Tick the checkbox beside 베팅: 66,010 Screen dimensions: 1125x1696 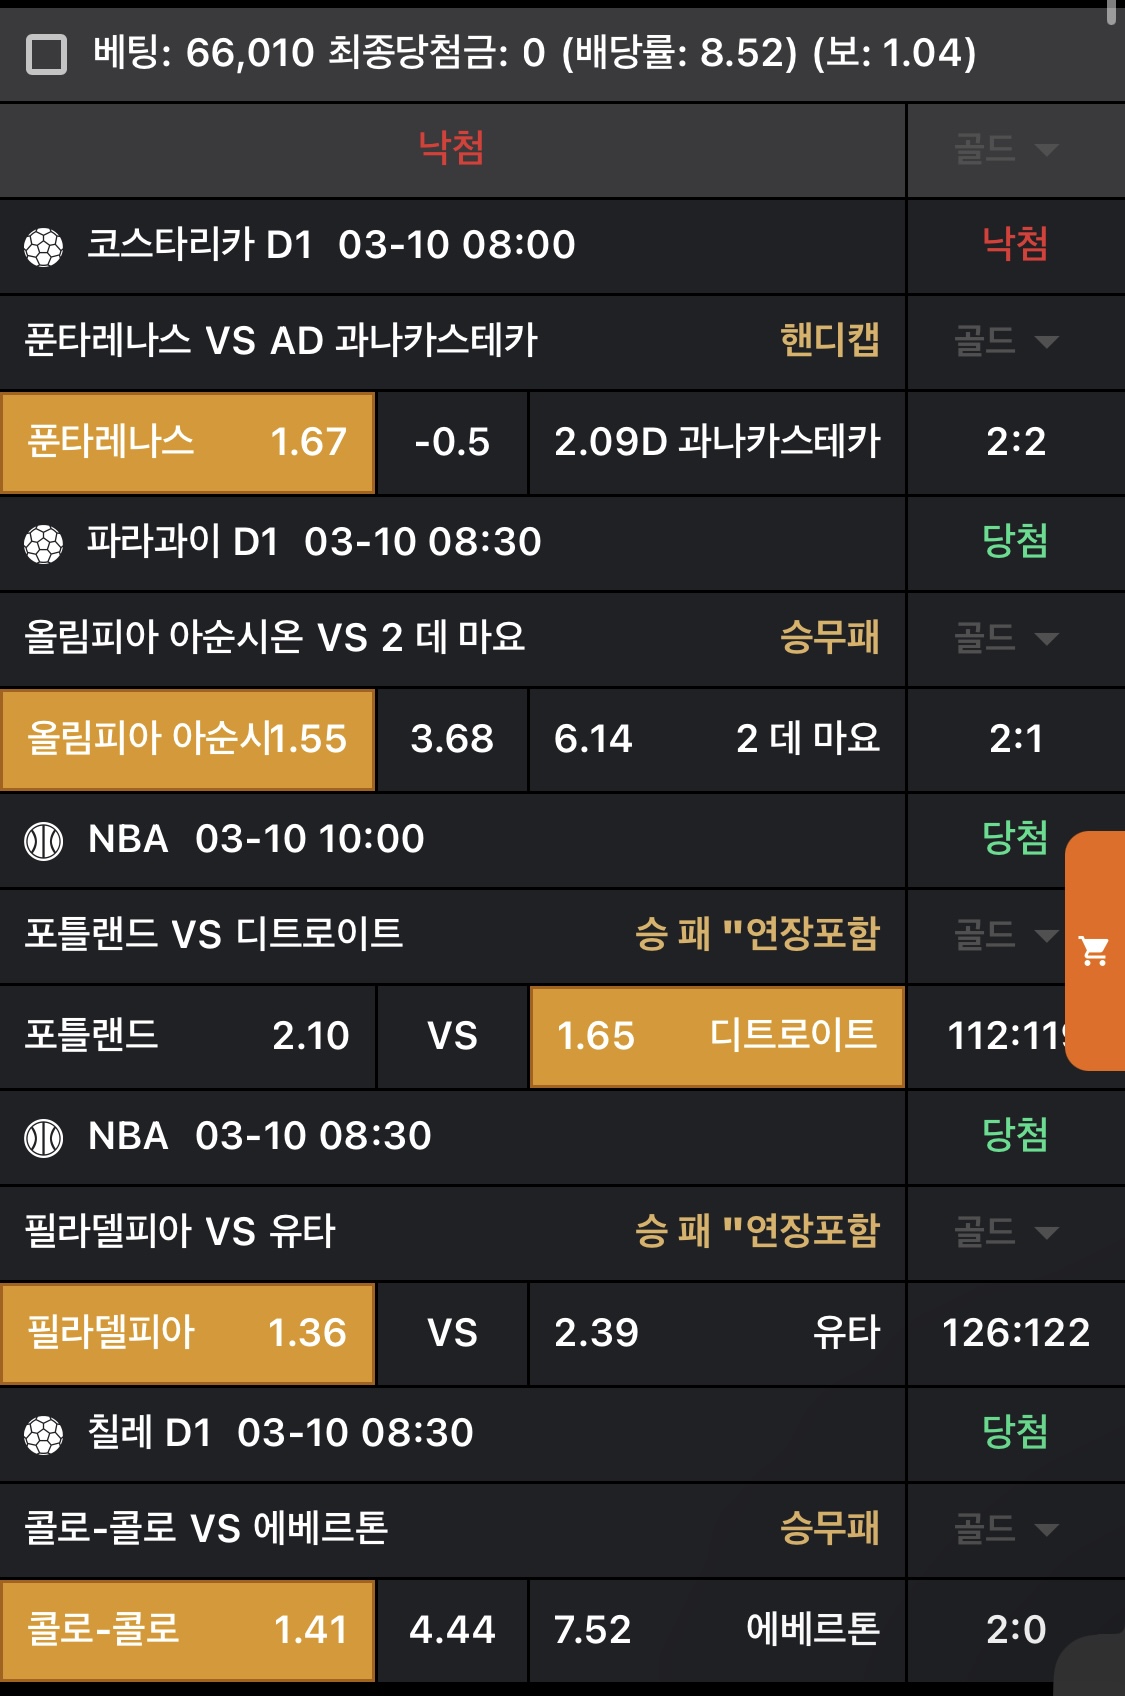(x=46, y=54)
